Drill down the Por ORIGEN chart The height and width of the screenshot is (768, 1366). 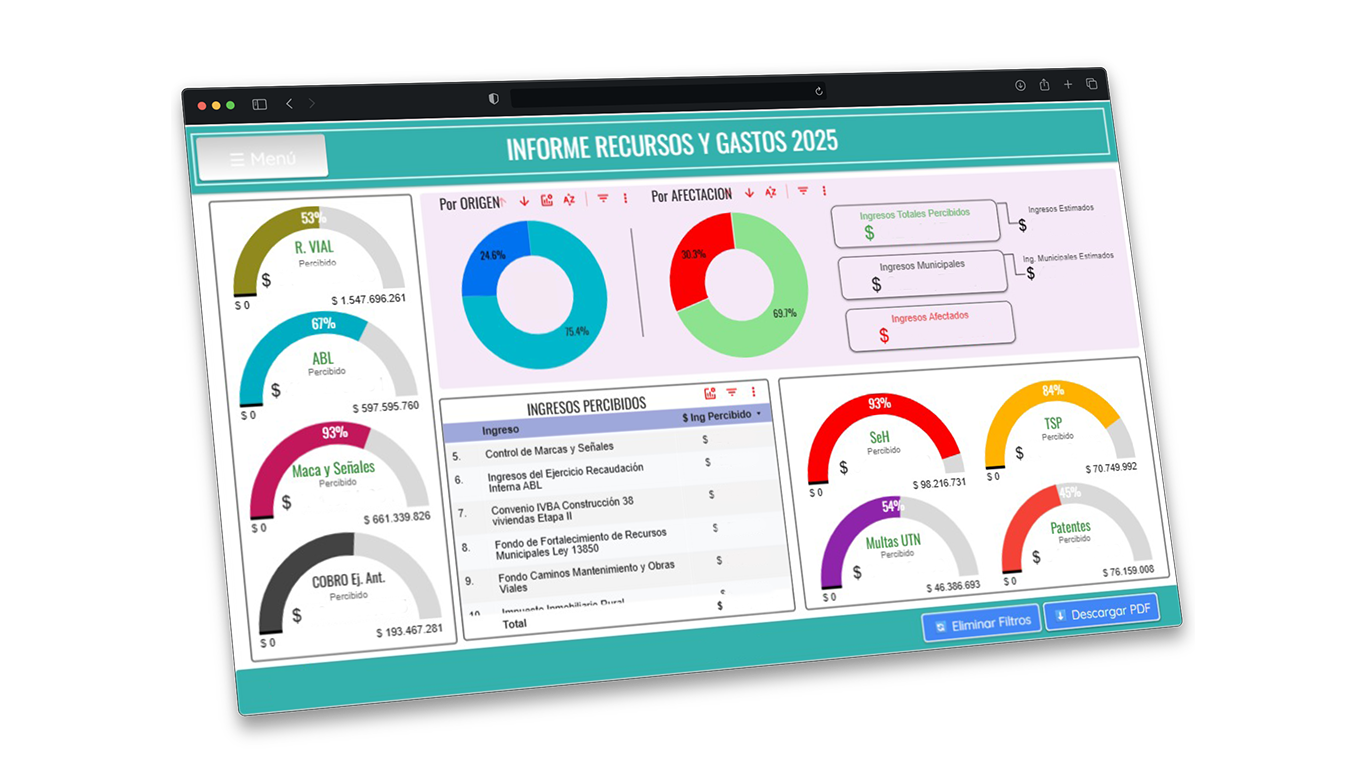click(524, 201)
